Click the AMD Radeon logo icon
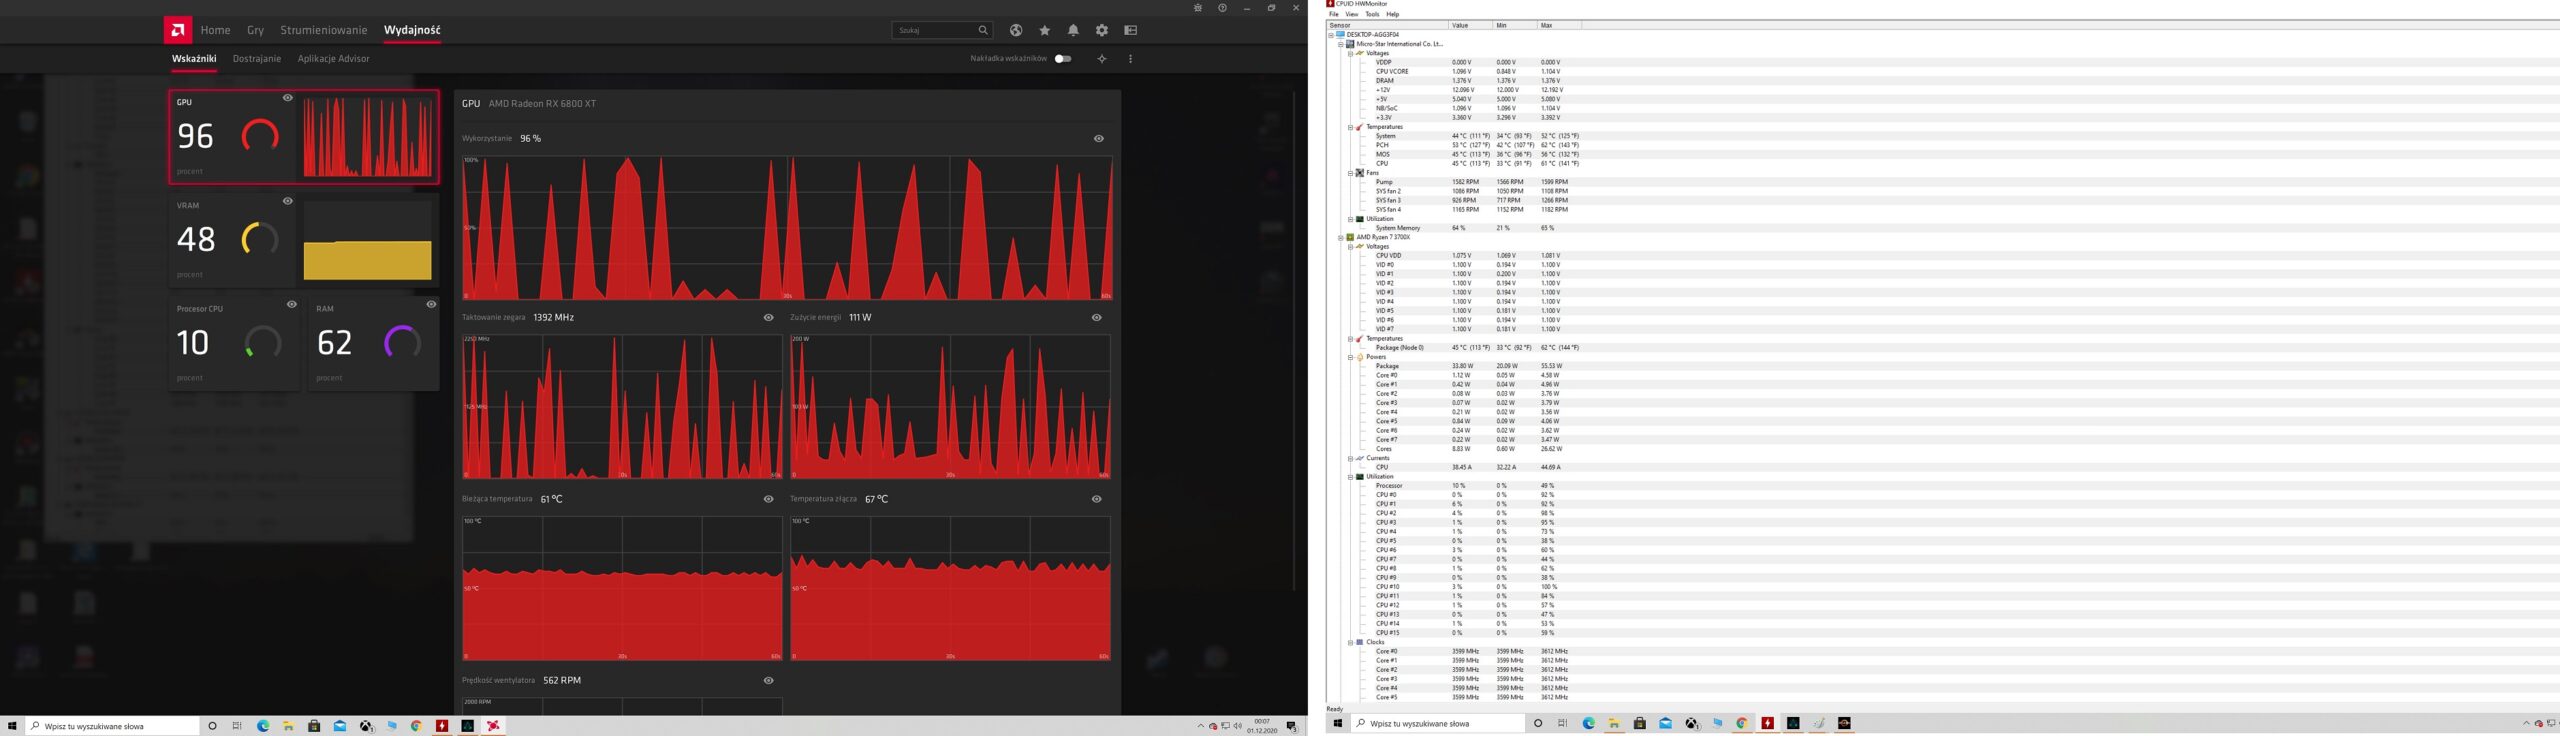 178,30
